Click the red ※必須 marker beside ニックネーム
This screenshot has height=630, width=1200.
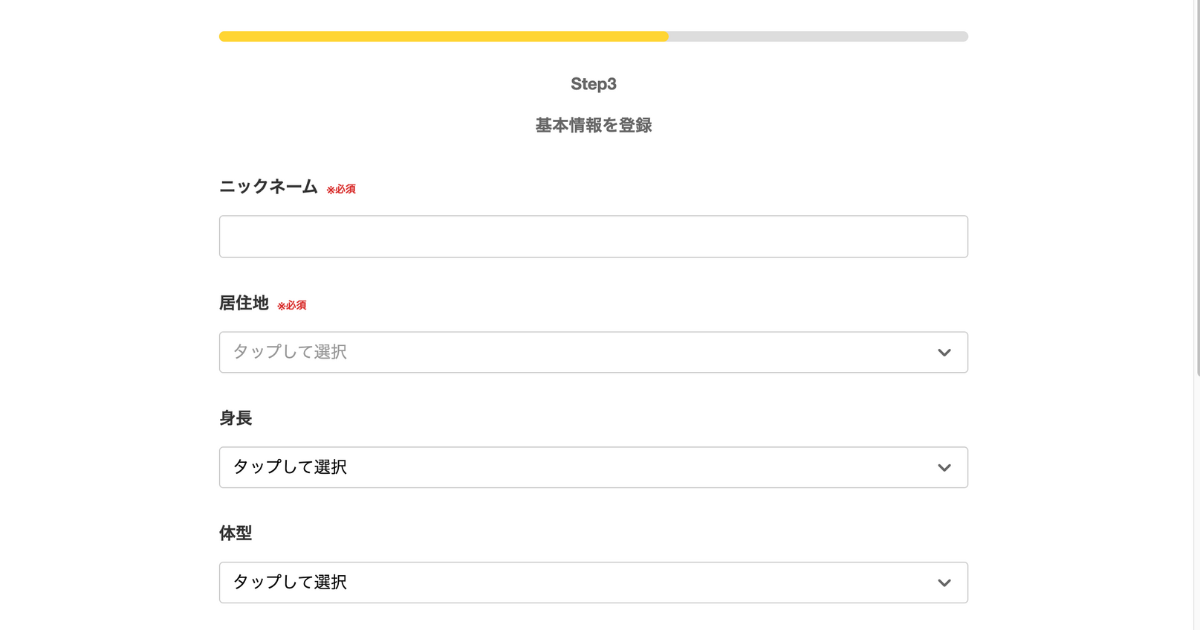(x=341, y=189)
